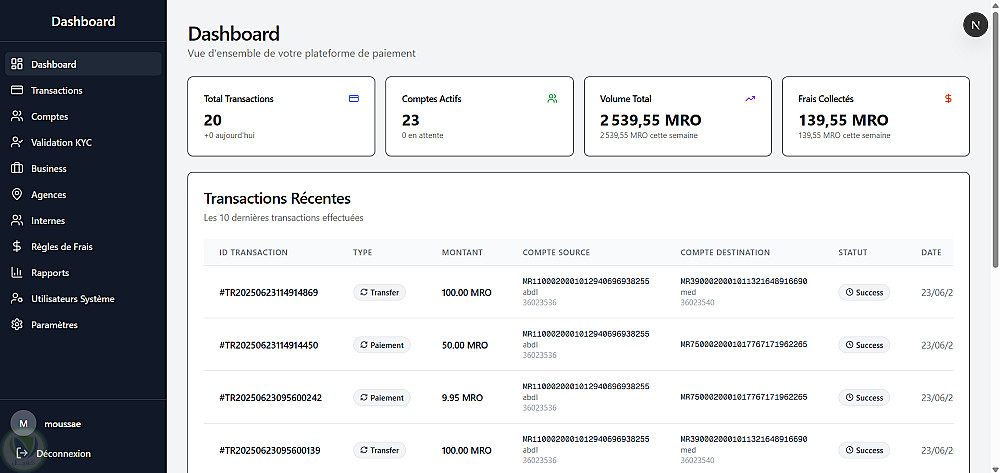
Task: Click the Transfer type badge in first row
Action: pos(380,293)
